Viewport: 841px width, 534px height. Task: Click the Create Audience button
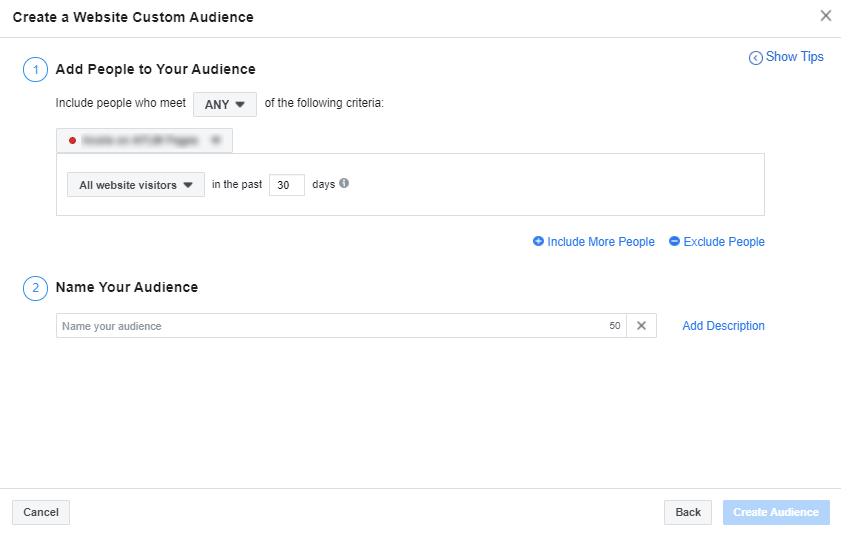point(776,512)
